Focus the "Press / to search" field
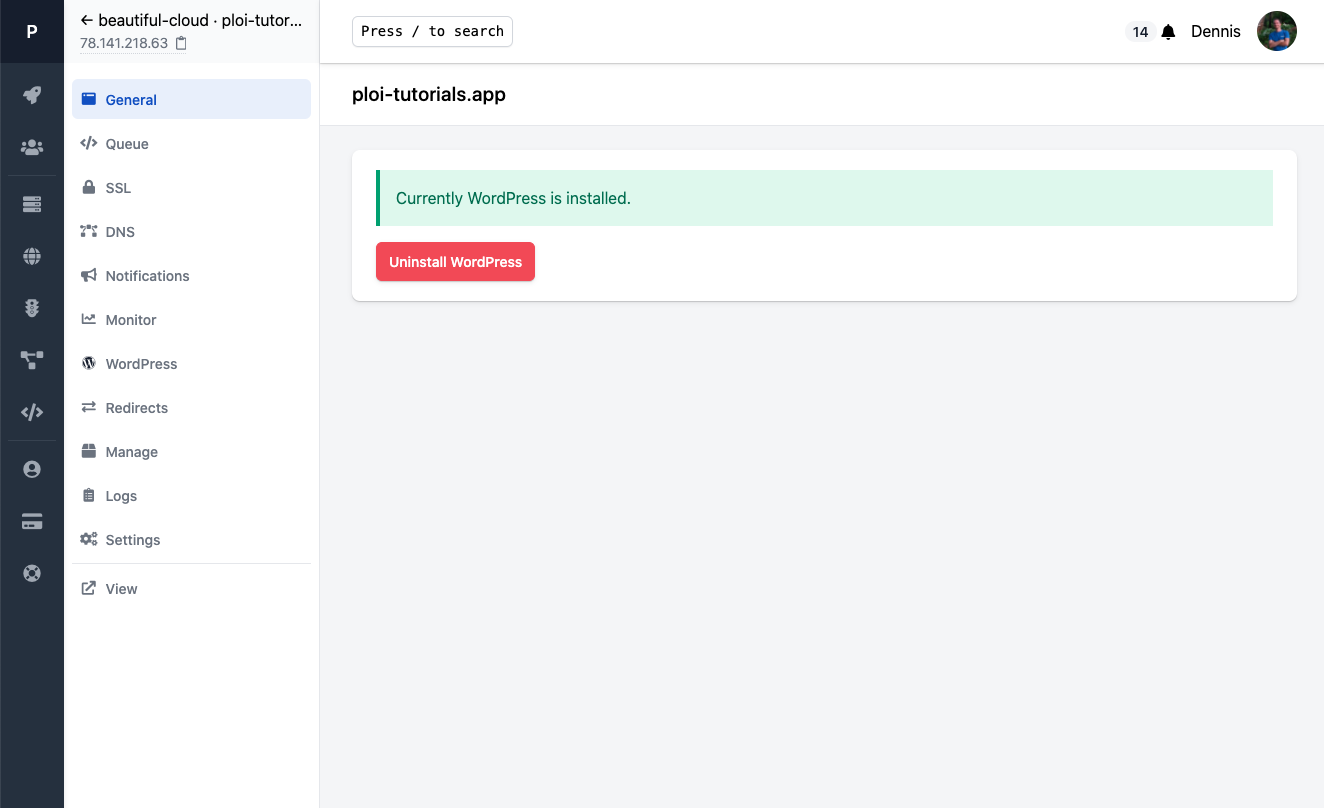 pos(432,31)
